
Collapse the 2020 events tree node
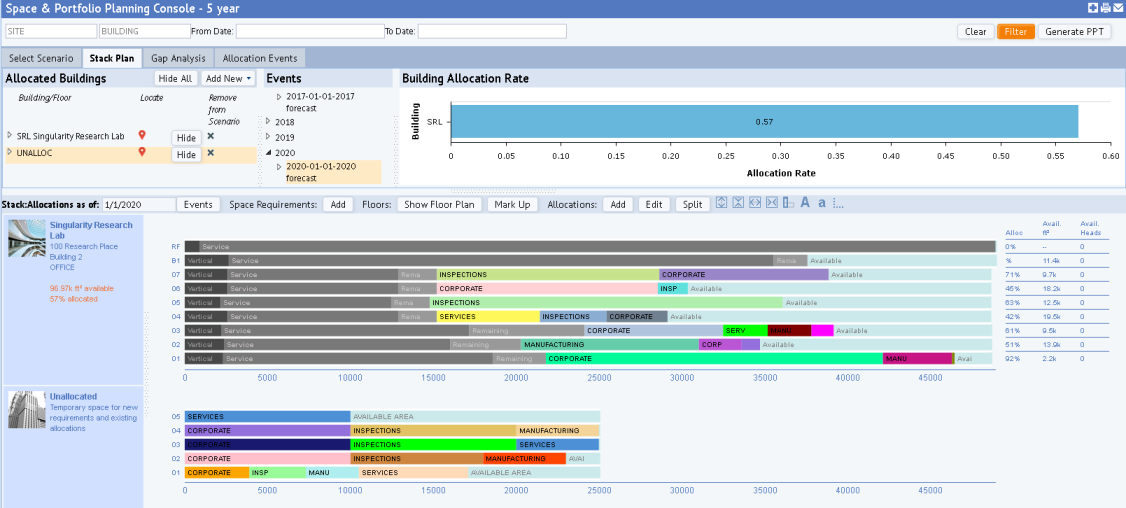[x=269, y=153]
